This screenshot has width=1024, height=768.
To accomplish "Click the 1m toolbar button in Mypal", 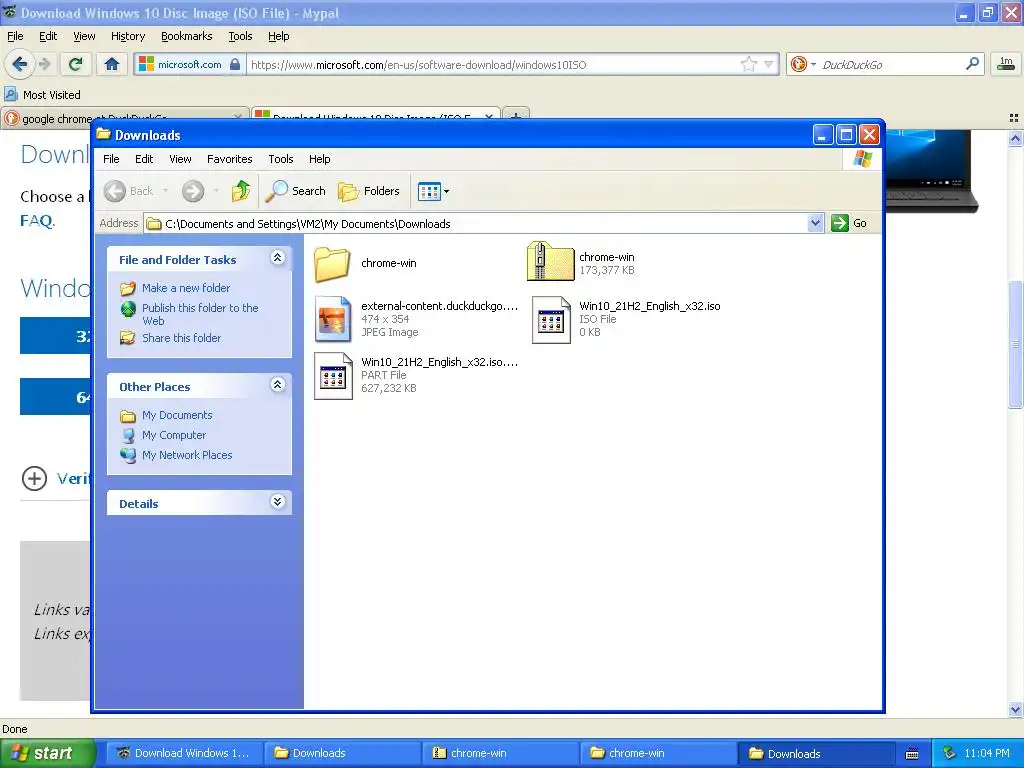I will 1006,63.
